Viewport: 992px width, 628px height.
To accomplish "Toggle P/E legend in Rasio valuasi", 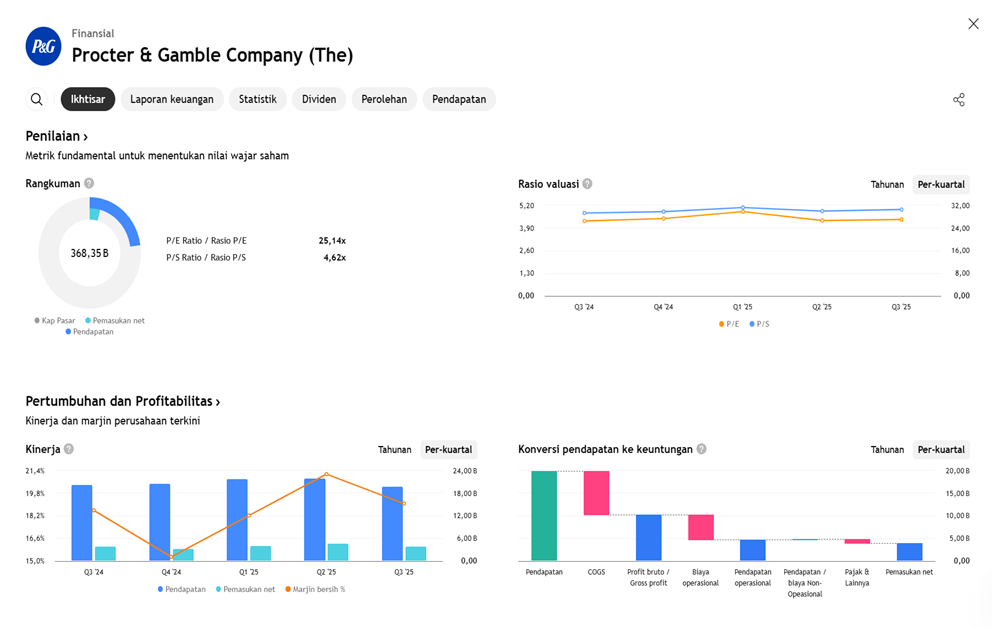I will pos(729,324).
